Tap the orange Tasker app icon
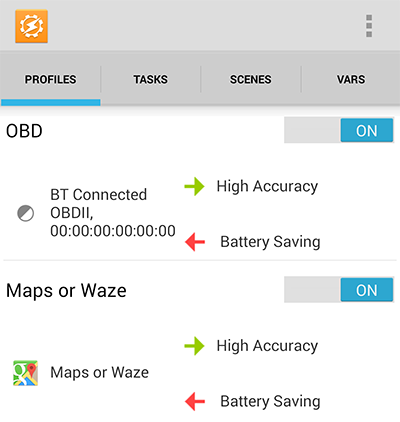 [x=31, y=26]
